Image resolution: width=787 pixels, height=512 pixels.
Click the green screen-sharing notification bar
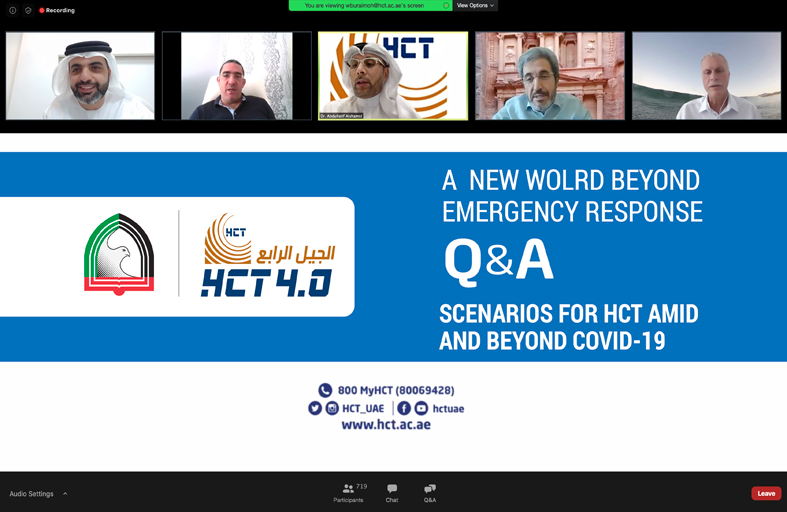pos(370,6)
